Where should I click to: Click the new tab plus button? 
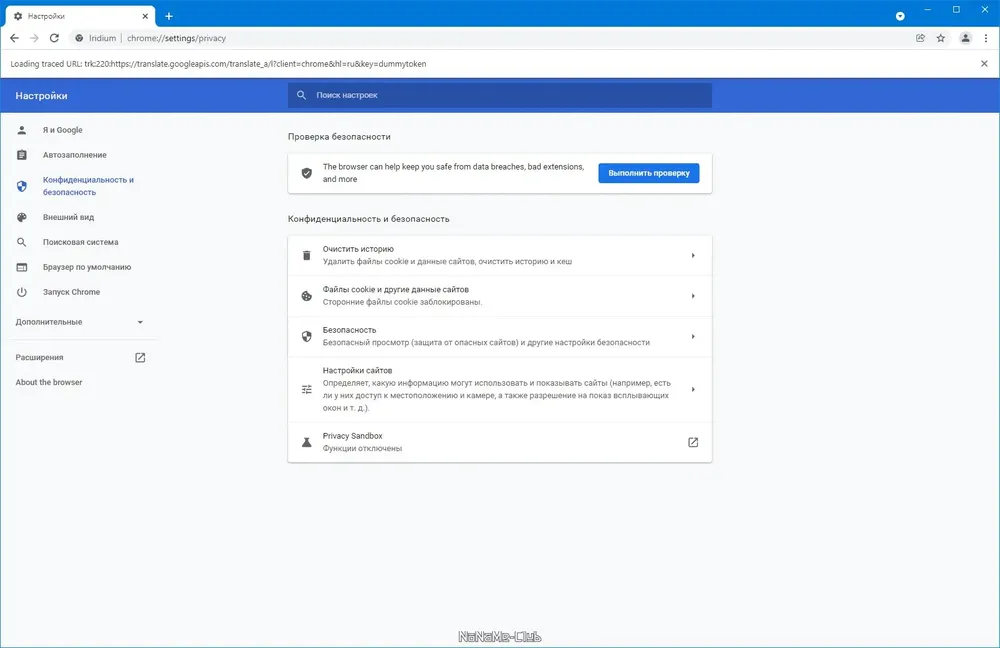tap(169, 16)
